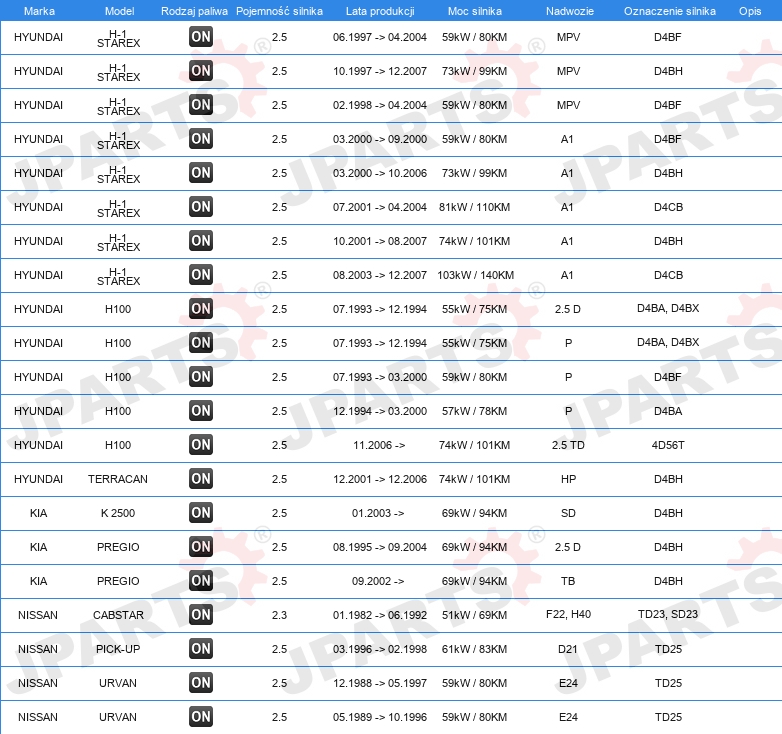The height and width of the screenshot is (734, 782).
Task: Click engine code TD23, SD23
Action: coord(668,614)
